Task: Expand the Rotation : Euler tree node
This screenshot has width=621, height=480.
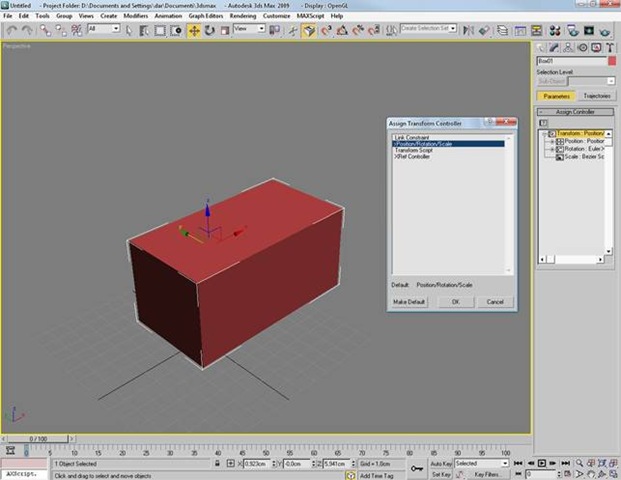Action: pos(550,149)
